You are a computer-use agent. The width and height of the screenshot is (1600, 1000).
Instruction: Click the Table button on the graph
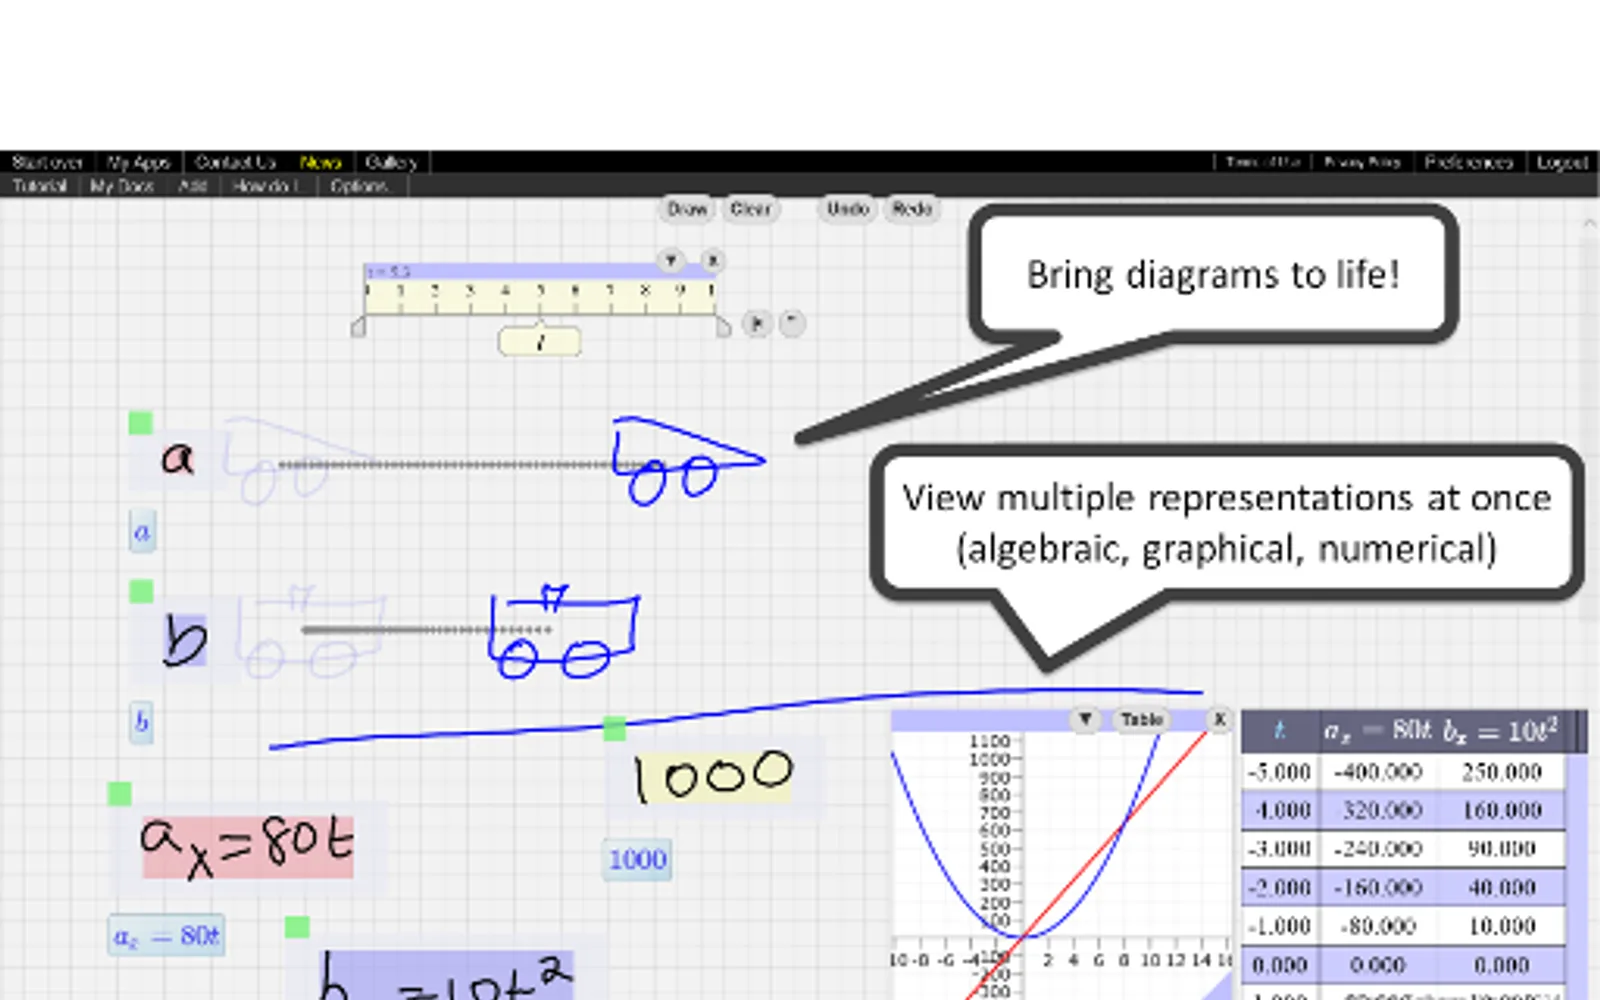1141,719
